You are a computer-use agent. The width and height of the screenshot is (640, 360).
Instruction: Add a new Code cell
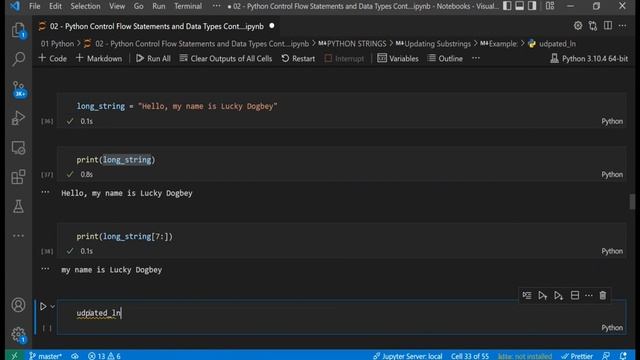point(53,58)
